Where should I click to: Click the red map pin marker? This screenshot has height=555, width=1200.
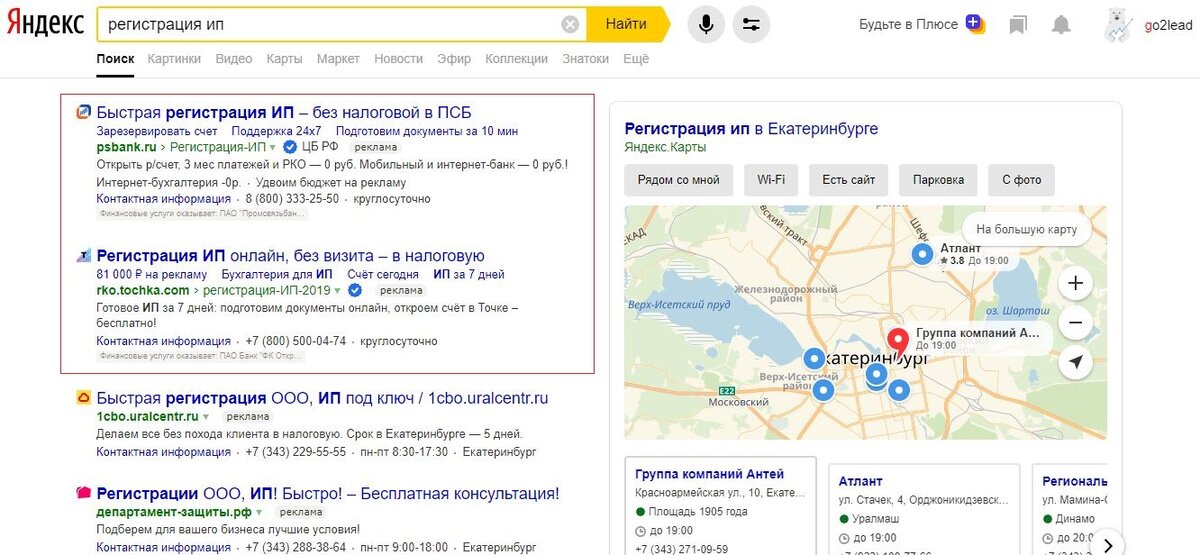pos(898,342)
